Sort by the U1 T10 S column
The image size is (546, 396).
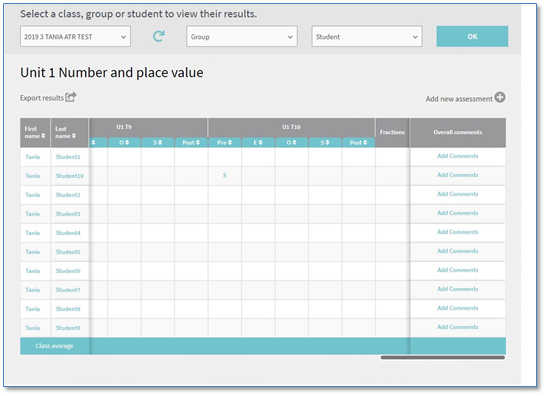click(325, 142)
